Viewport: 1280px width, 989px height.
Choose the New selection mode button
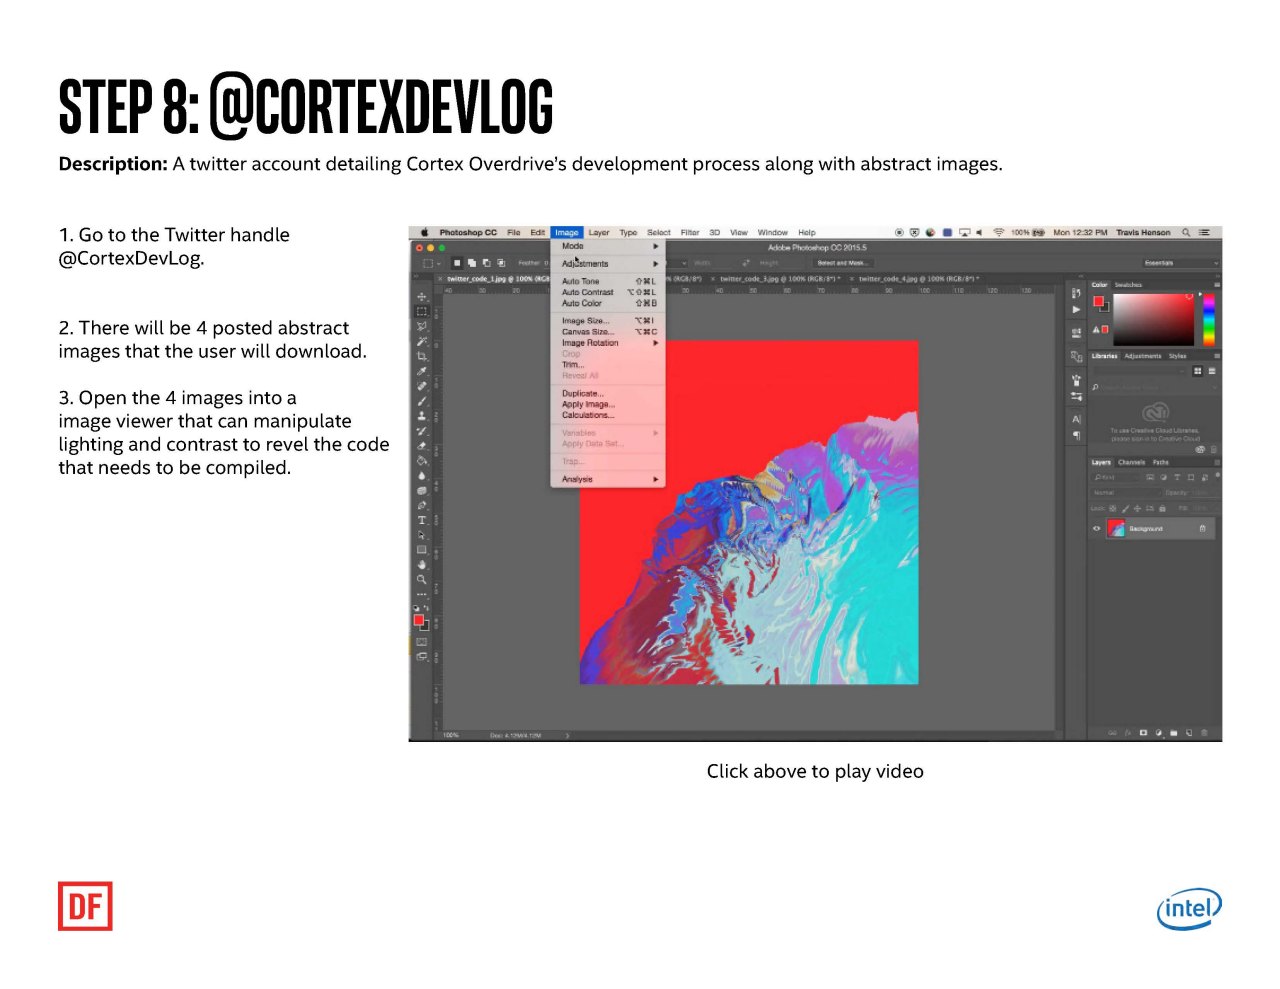[x=457, y=263]
